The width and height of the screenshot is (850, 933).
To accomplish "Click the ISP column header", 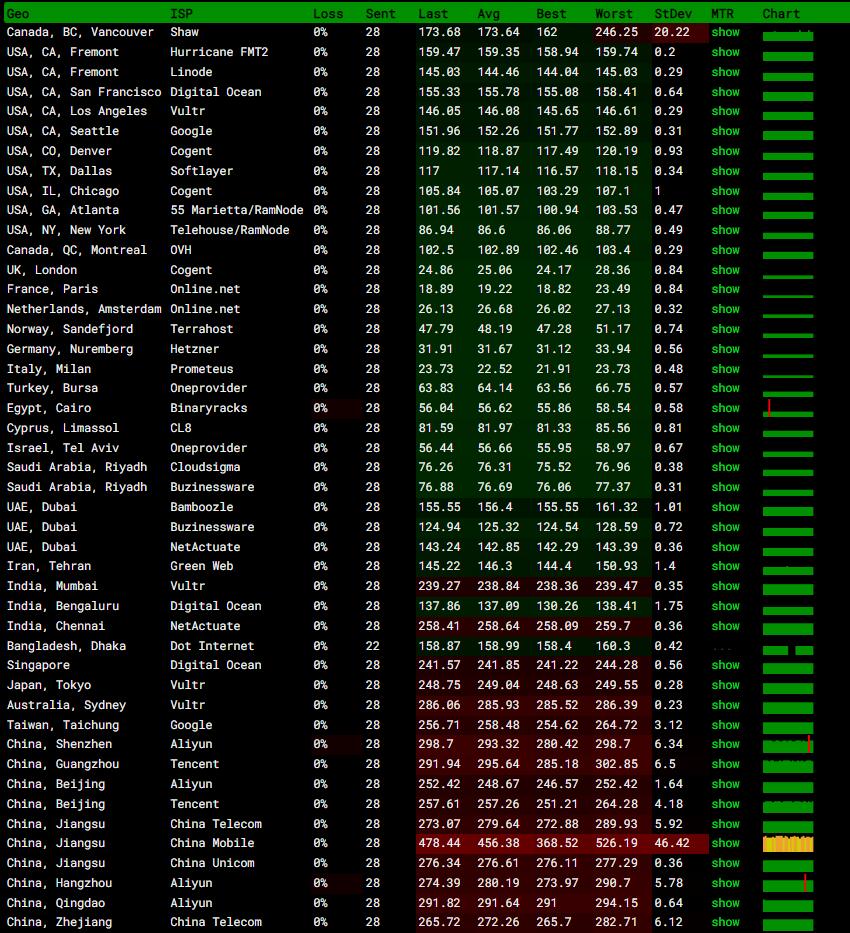I will [181, 14].
